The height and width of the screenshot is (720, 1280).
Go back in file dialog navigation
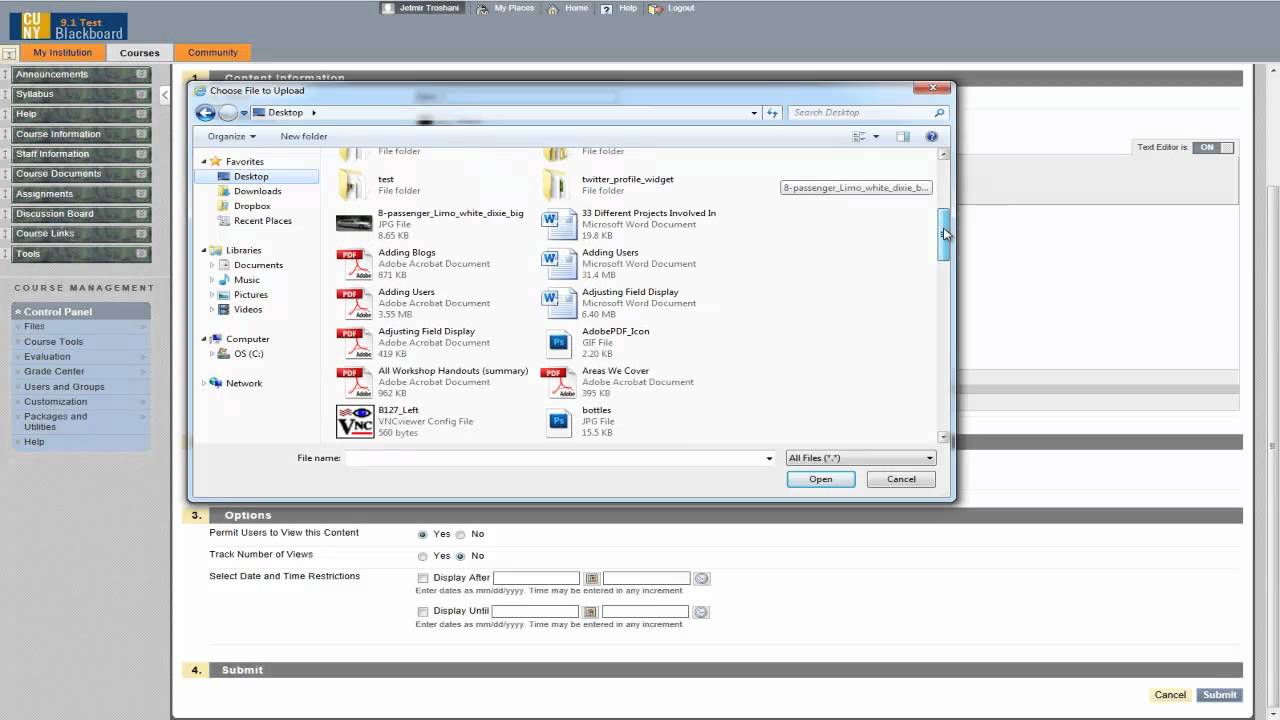tap(205, 113)
